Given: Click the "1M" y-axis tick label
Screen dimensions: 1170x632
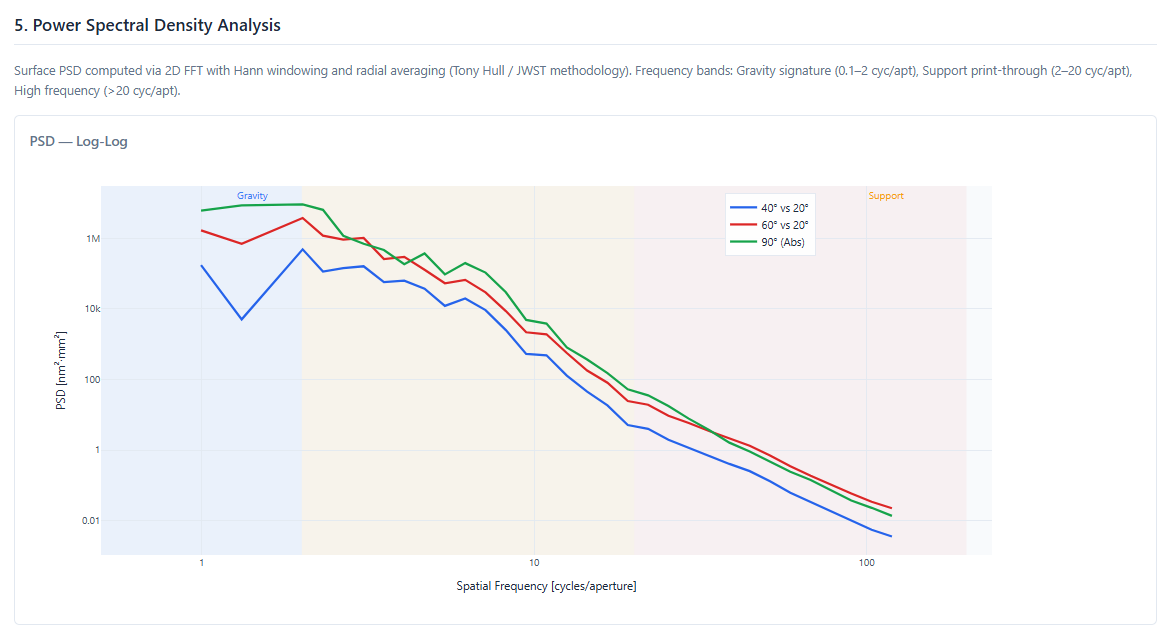Looking at the screenshot, I should pos(93,239).
